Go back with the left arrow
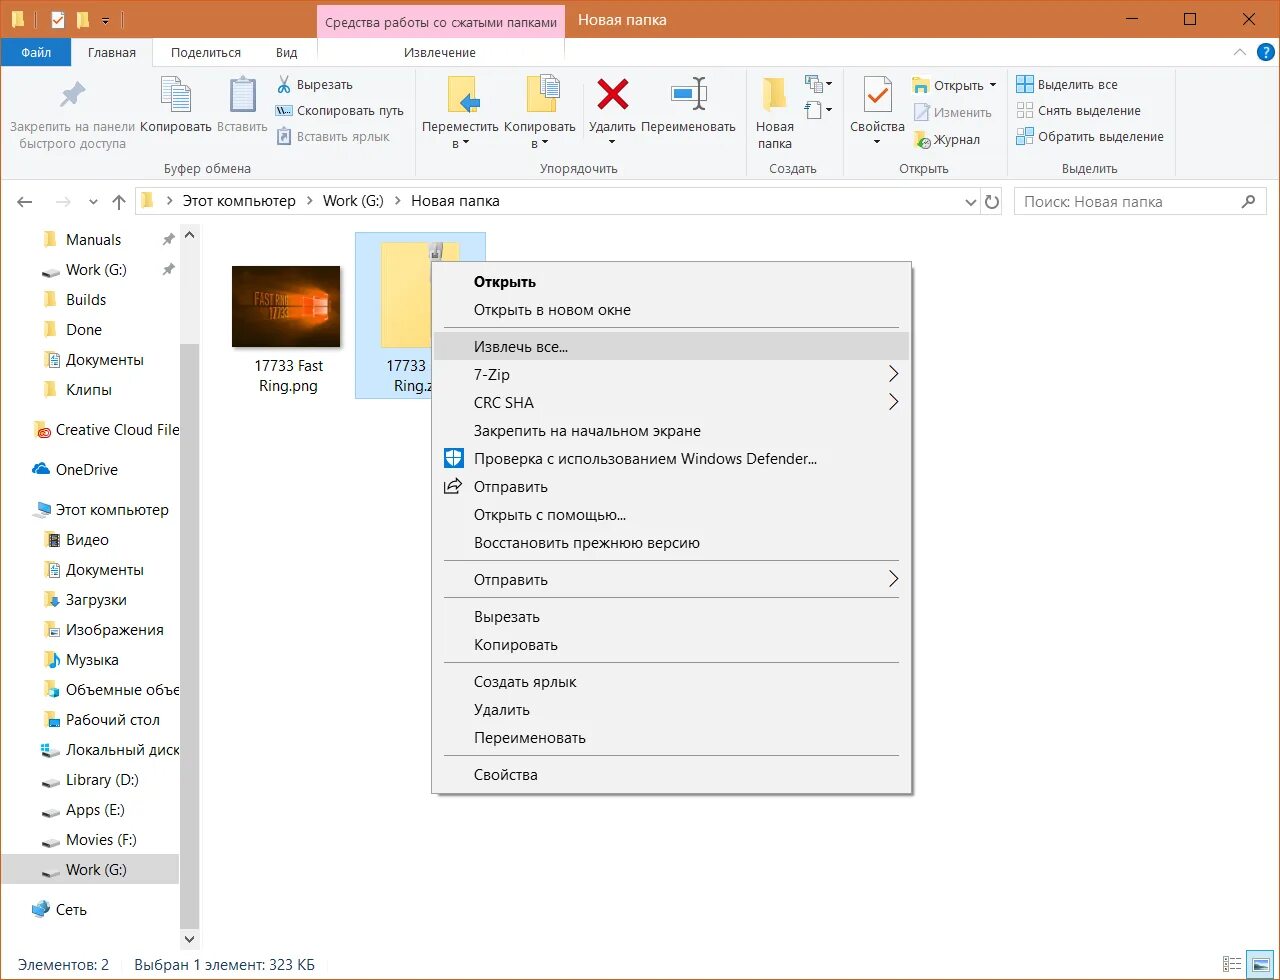 point(25,202)
